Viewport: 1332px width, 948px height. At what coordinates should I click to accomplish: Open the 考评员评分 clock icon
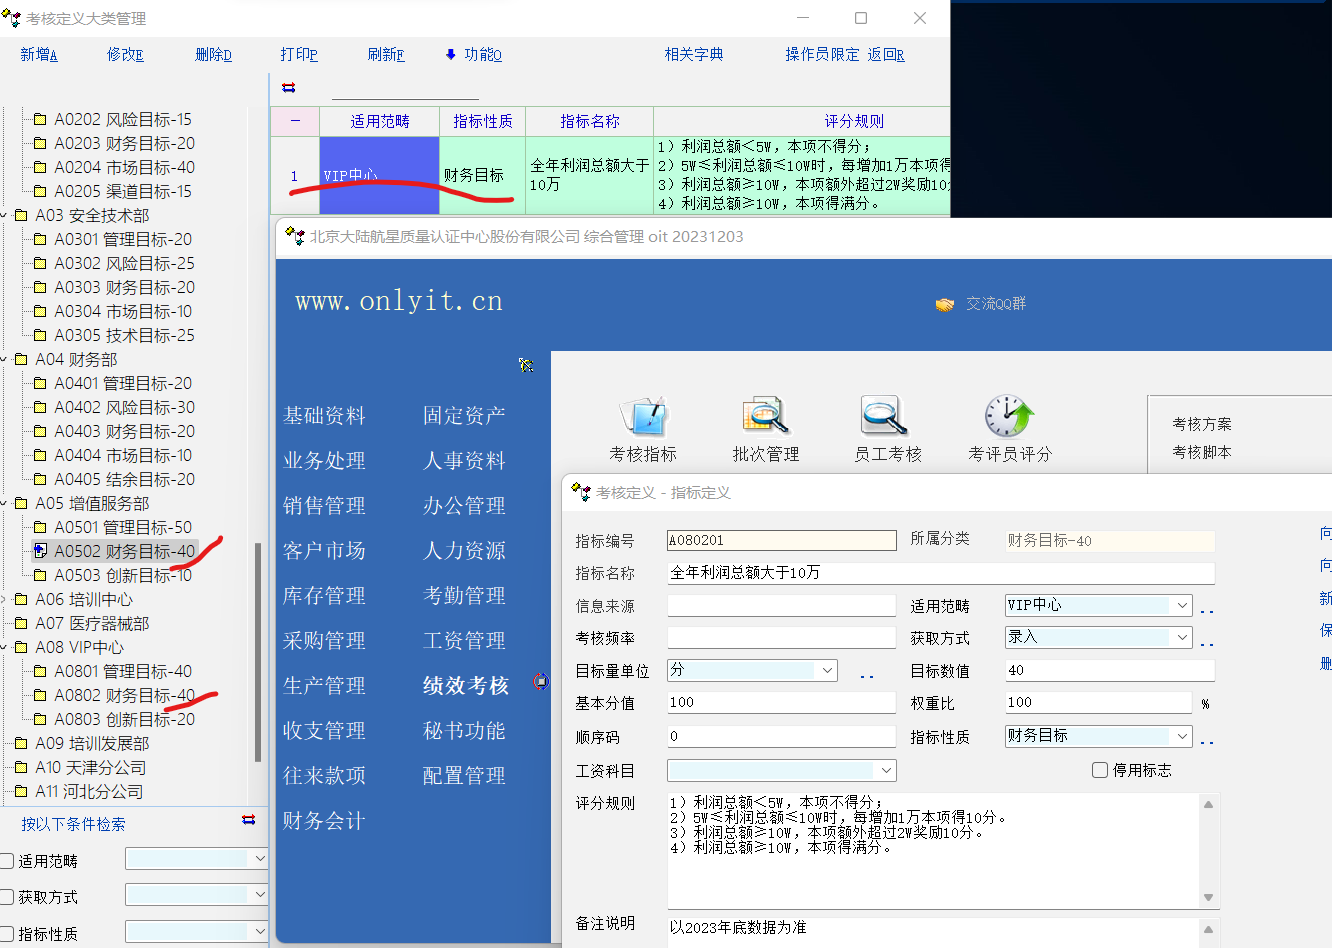(1009, 417)
